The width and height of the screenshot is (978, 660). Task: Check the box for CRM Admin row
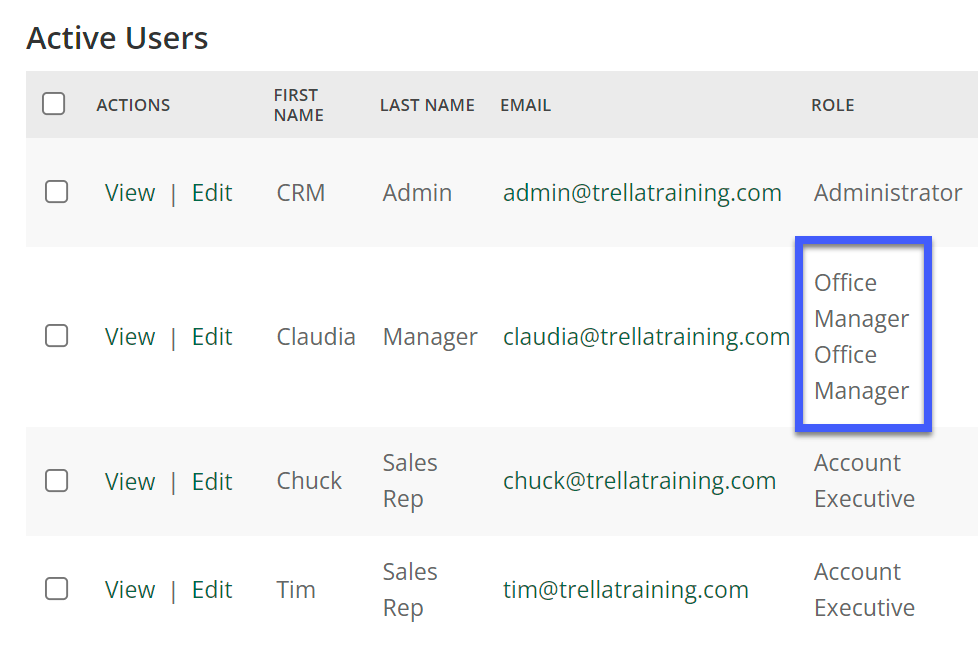(56, 192)
